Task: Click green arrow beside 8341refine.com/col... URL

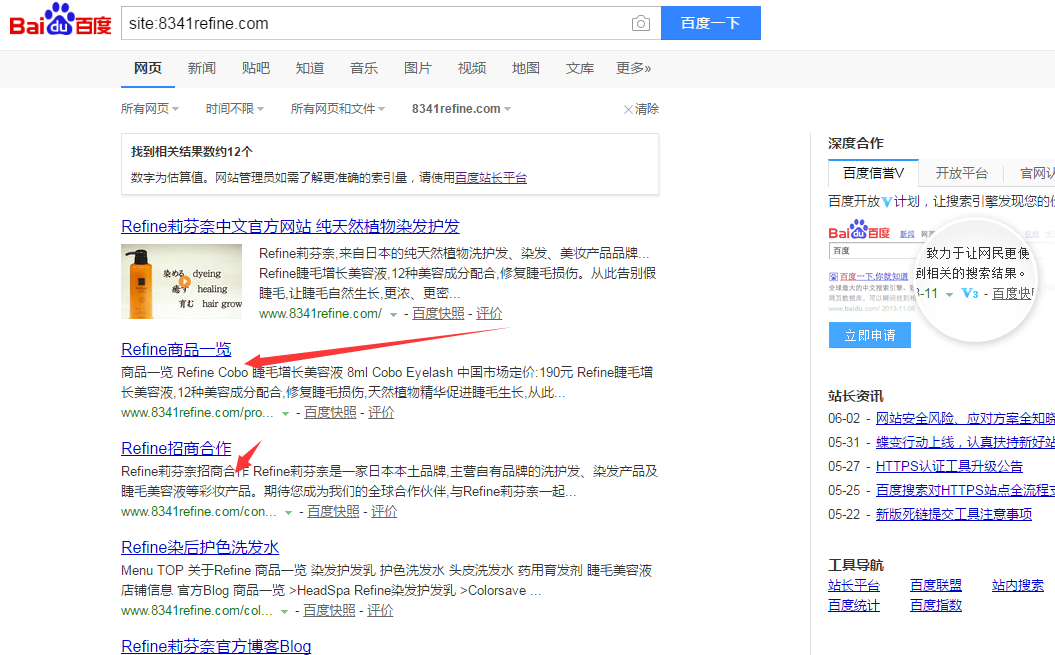Action: tap(286, 611)
